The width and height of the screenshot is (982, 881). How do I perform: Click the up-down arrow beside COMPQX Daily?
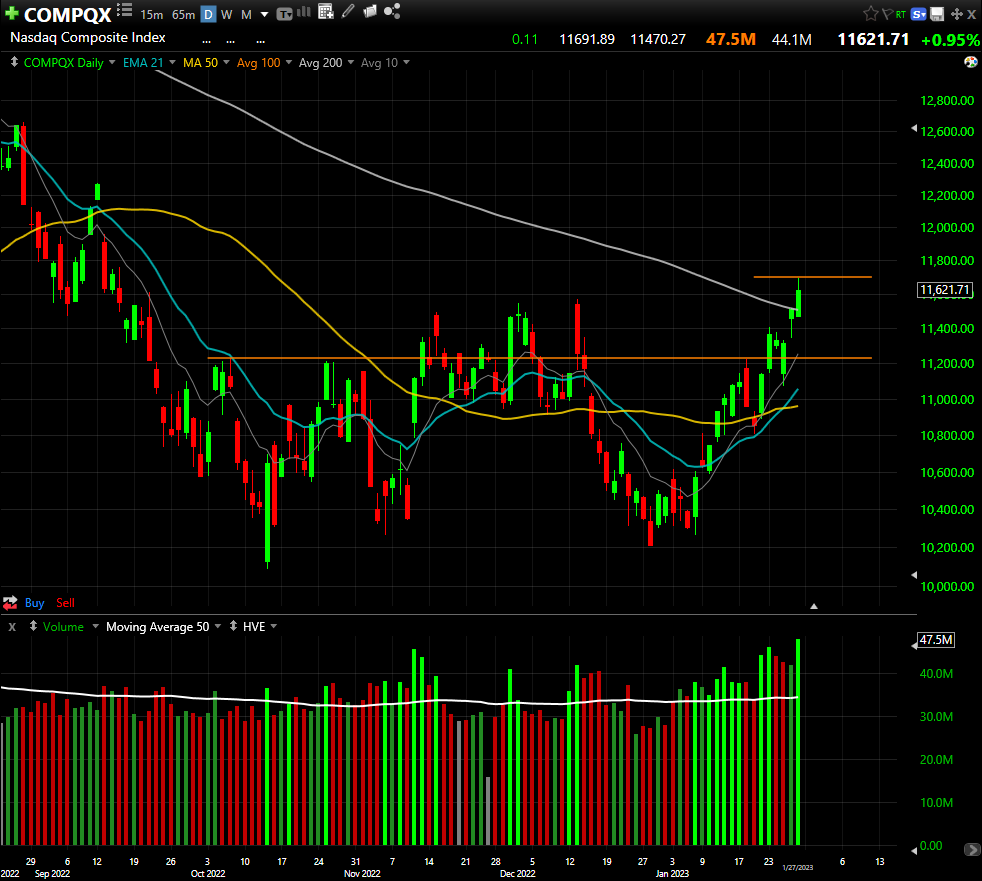pos(14,63)
